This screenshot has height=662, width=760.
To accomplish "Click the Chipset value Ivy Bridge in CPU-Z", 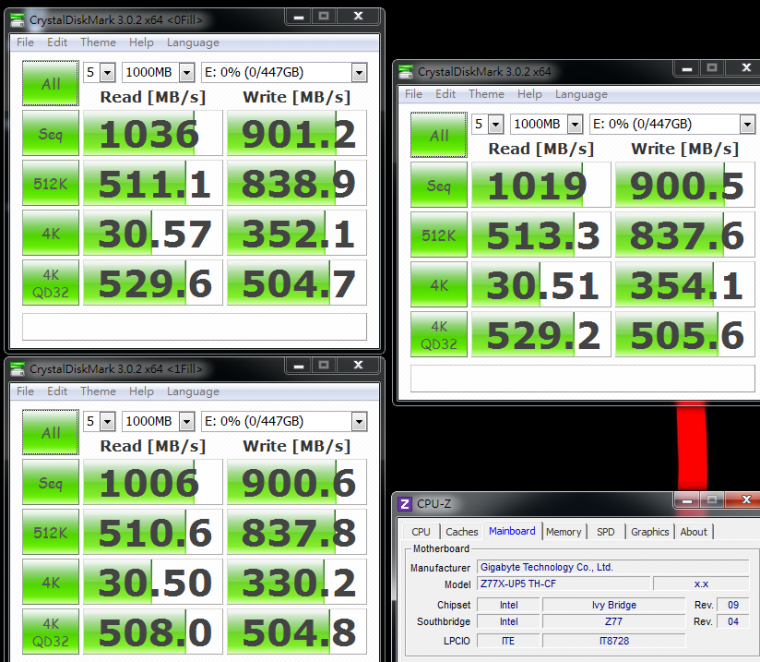I will (614, 605).
